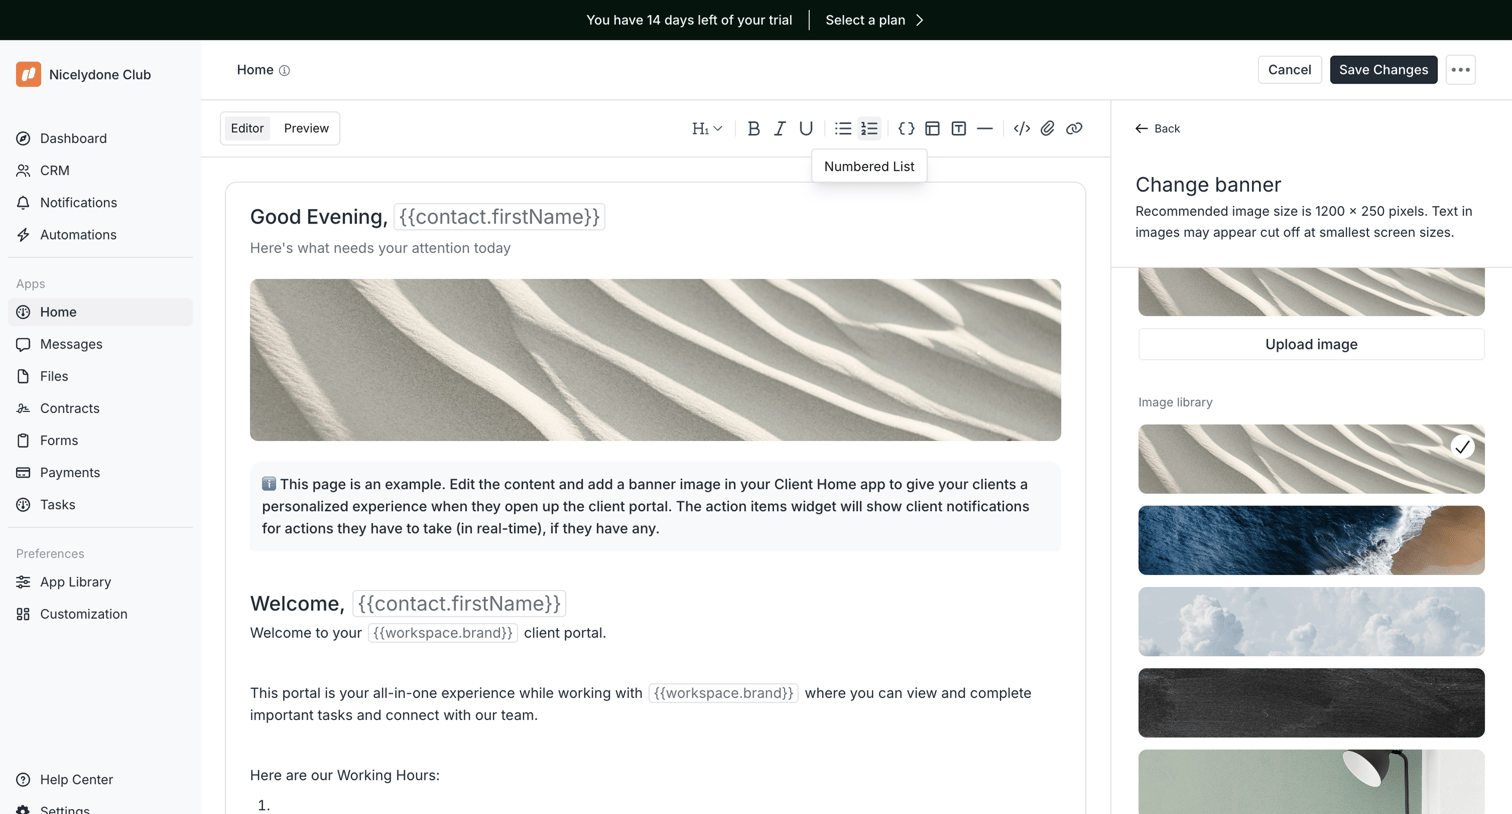Click the example info callout paragraph
Viewport: 1512px width, 814px height.
655,506
